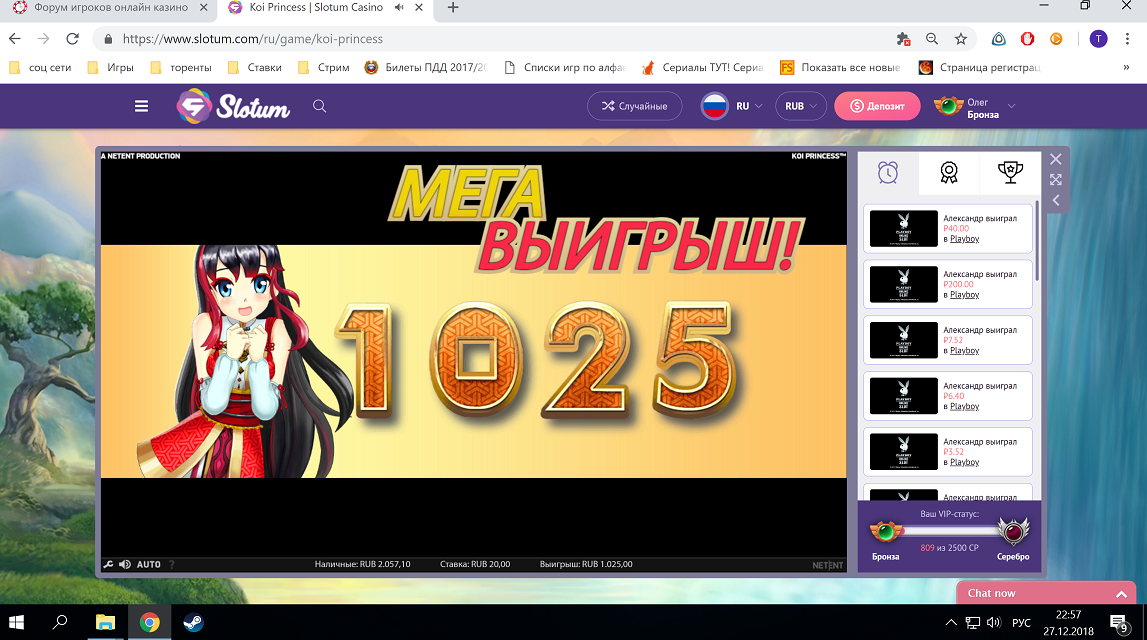
Task: Open the Игры bookmark folder
Action: tap(110, 67)
